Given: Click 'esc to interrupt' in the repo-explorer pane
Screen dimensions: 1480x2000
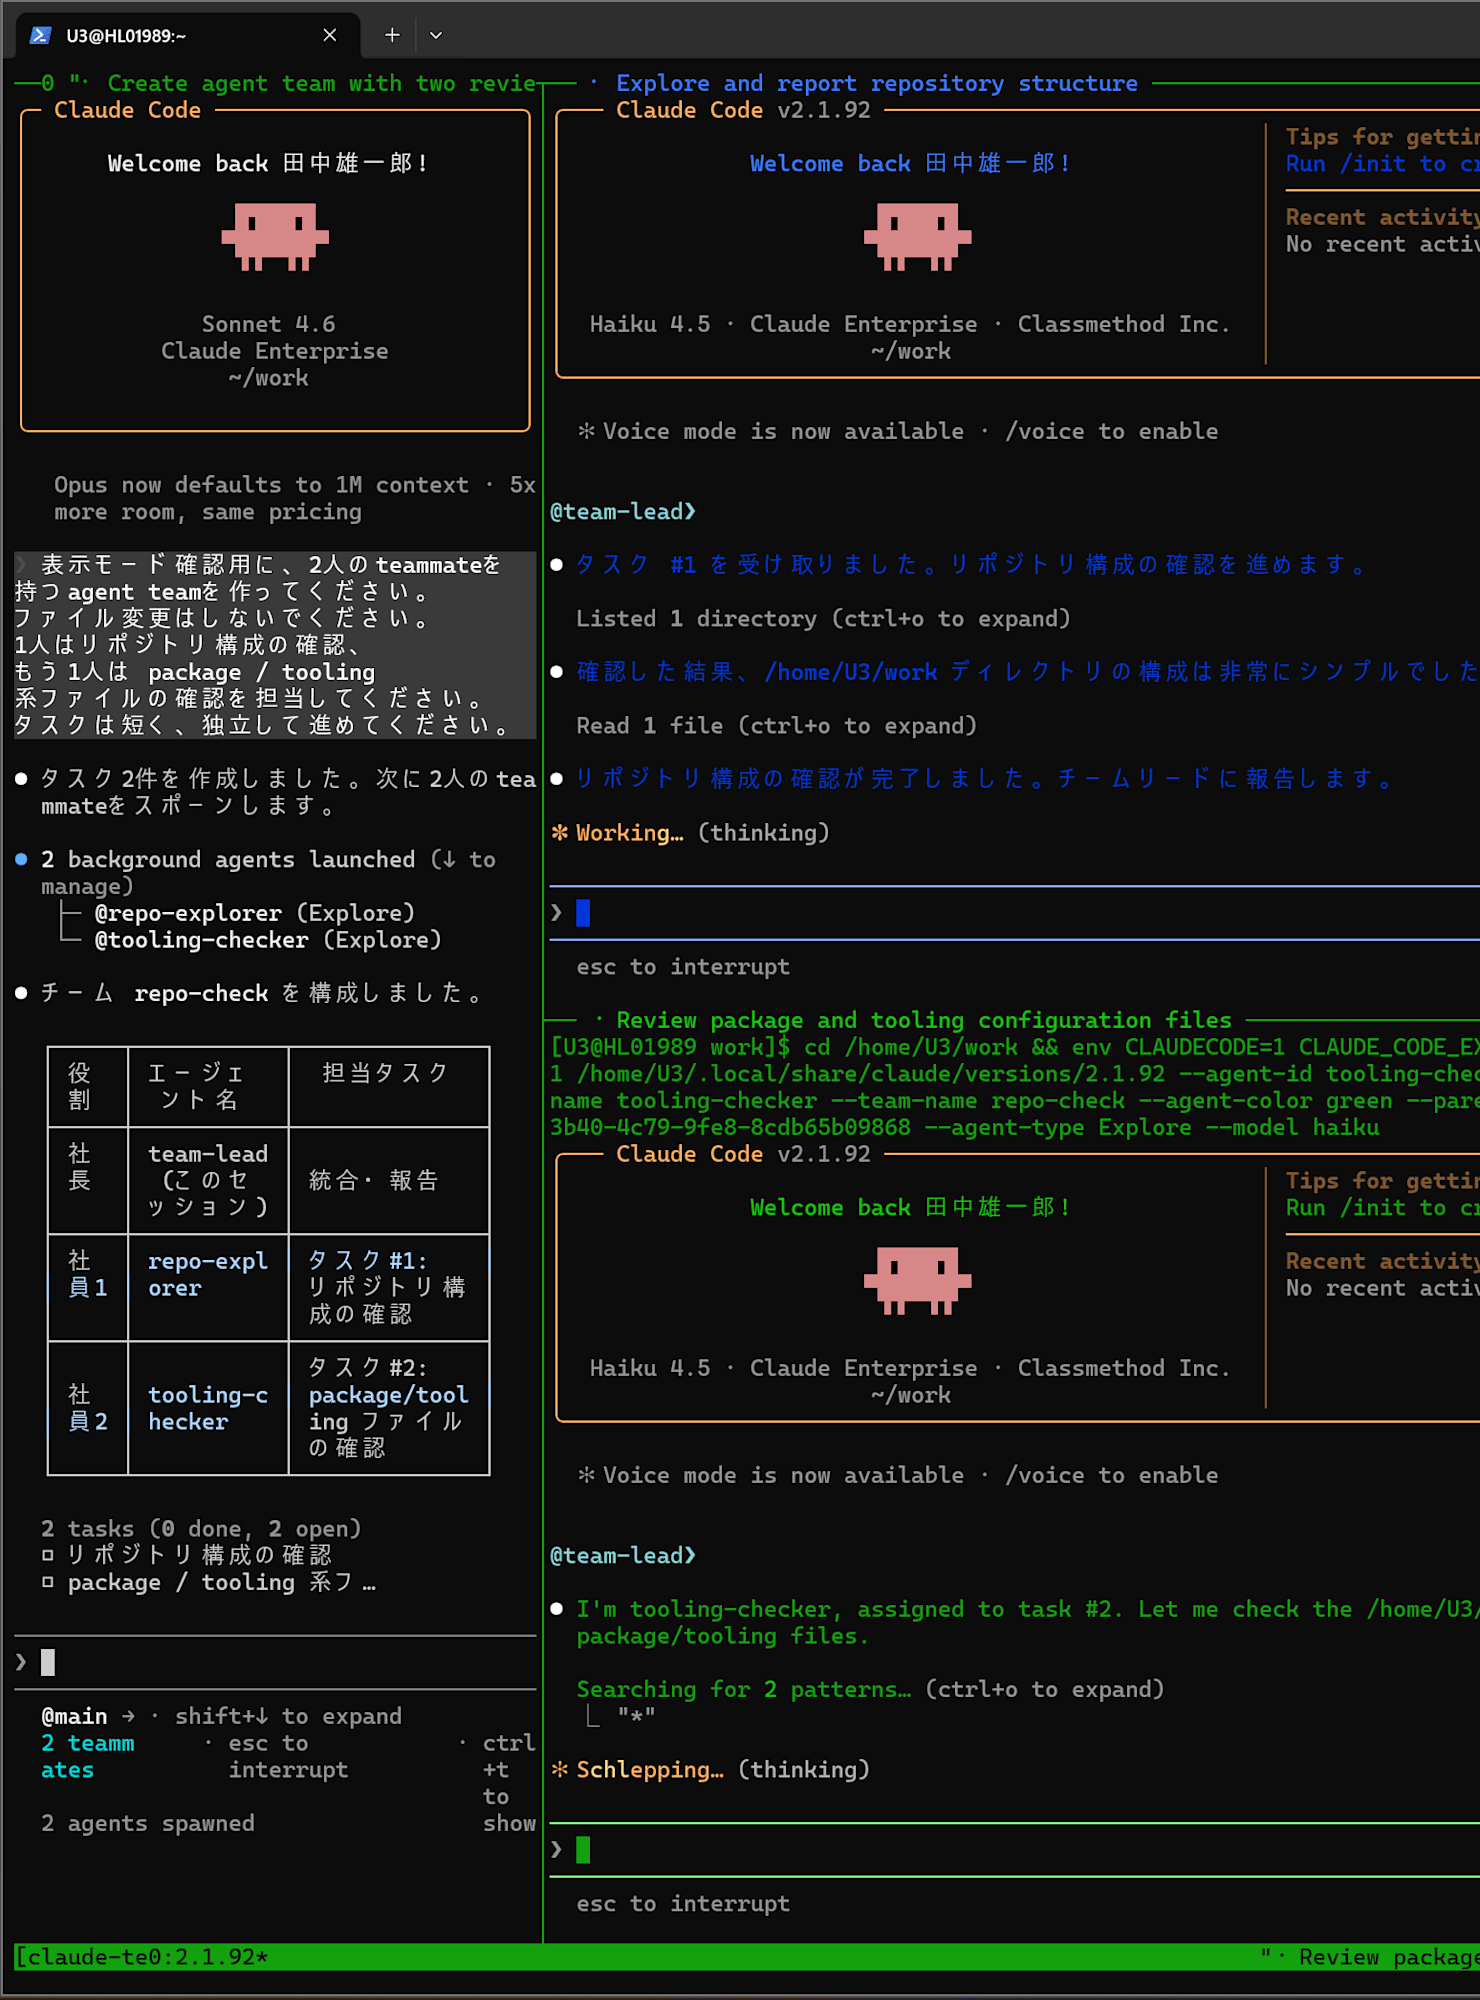Looking at the screenshot, I should 683,967.
